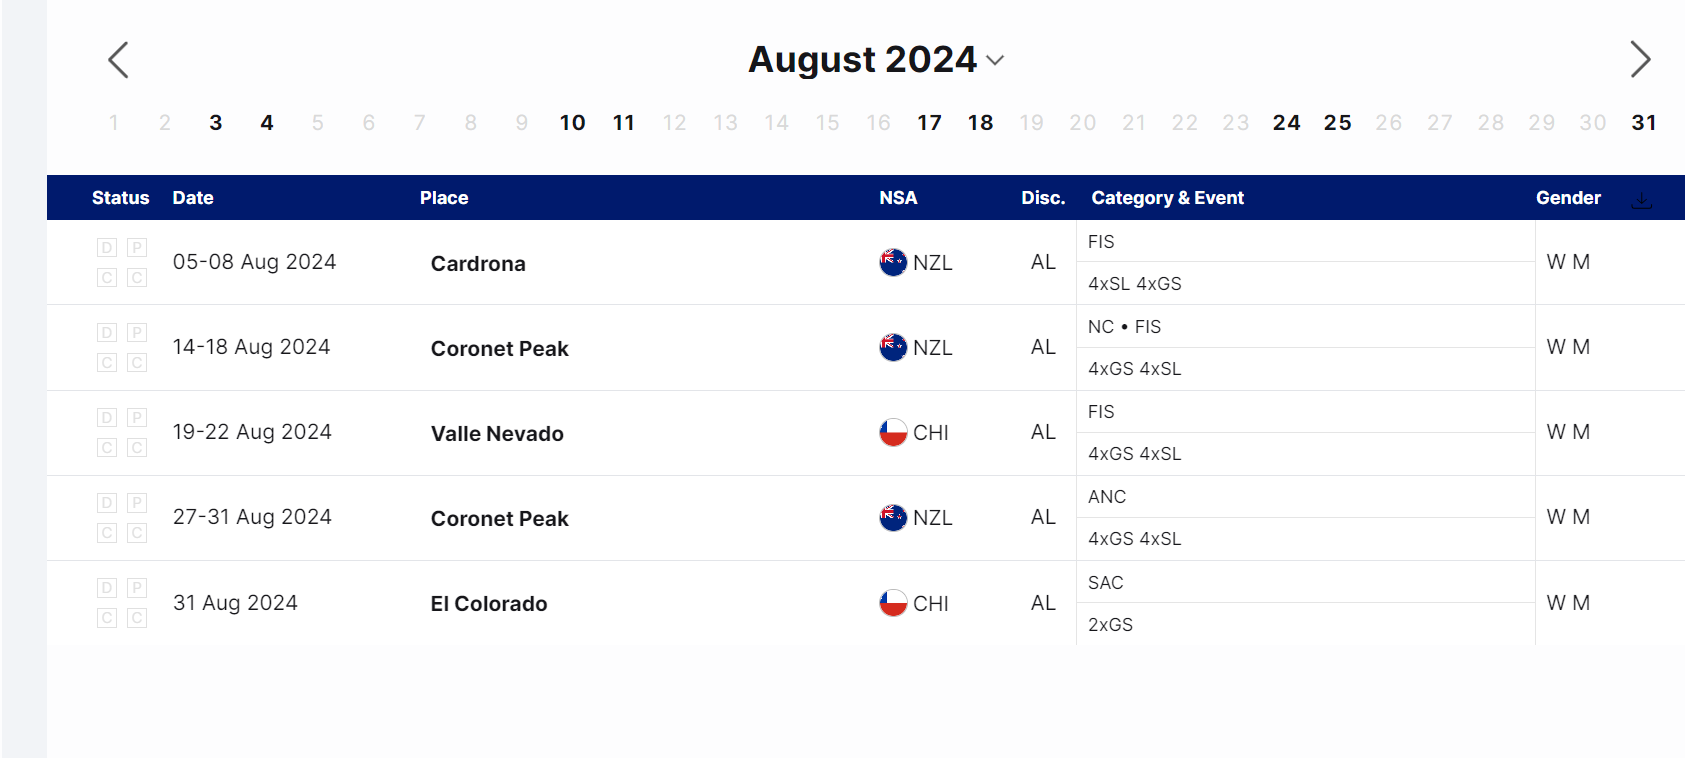The image size is (1685, 758).
Task: Select day 17 in date strip
Action: [929, 123]
